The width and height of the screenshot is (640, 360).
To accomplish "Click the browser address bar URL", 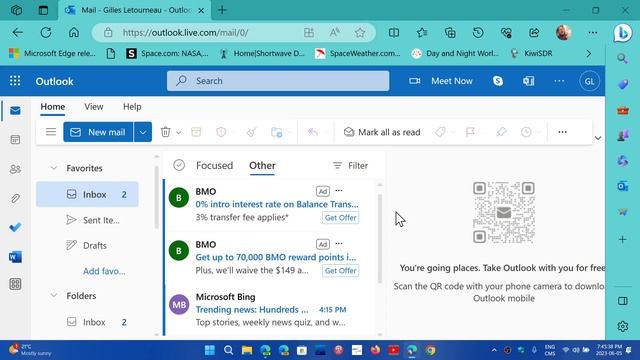I will coord(185,33).
